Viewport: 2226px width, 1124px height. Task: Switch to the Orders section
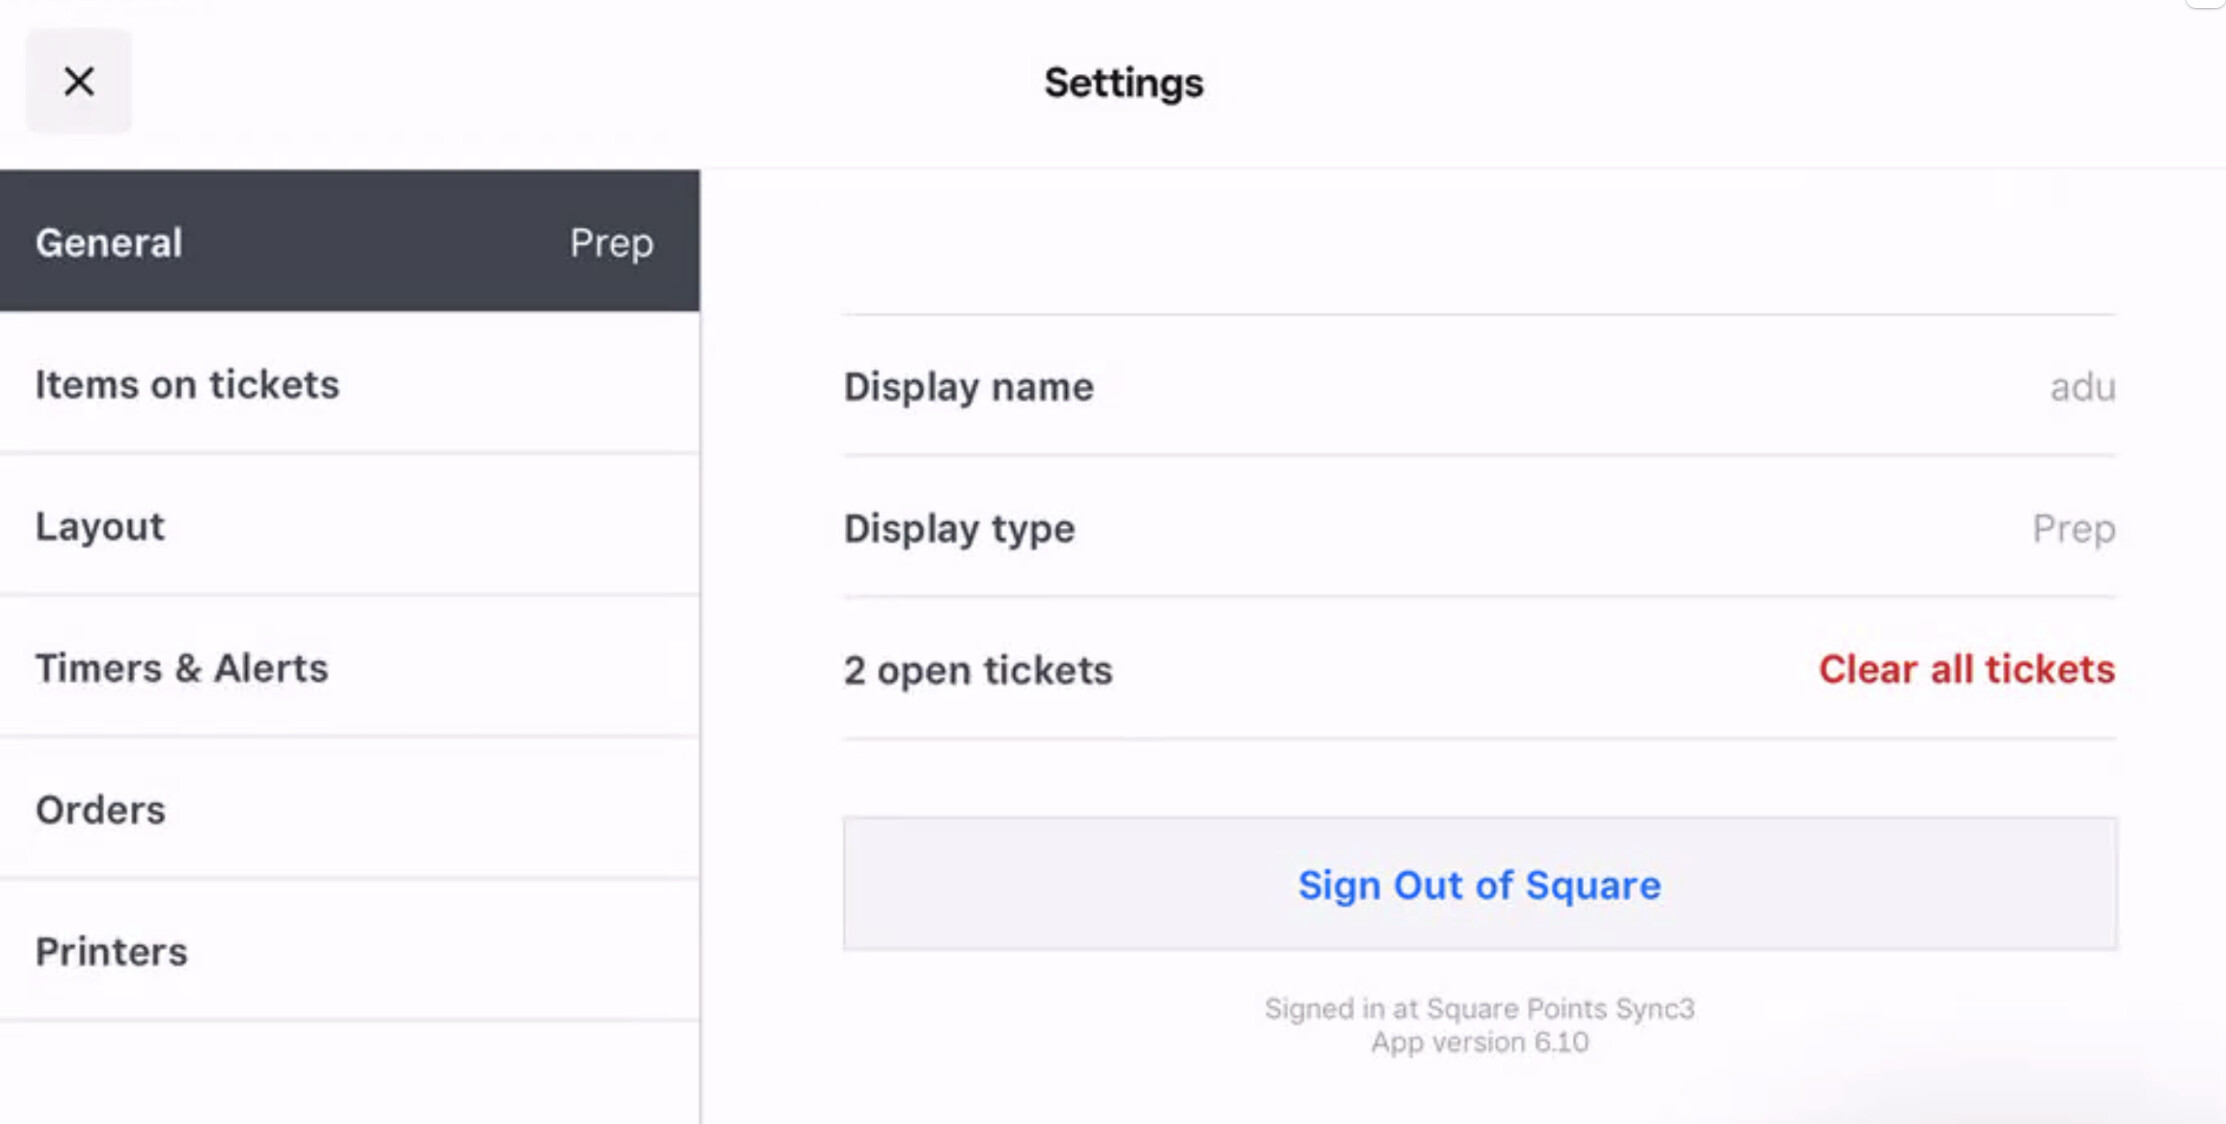100,810
